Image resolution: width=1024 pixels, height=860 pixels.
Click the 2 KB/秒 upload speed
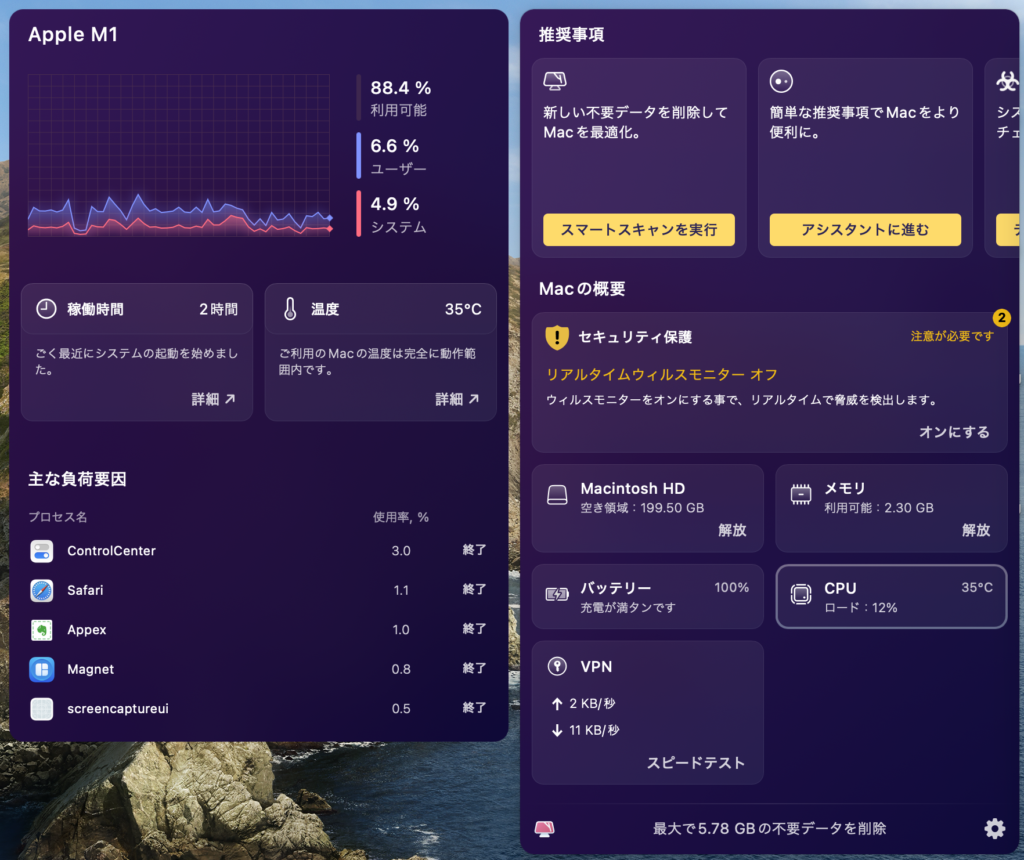pos(592,704)
